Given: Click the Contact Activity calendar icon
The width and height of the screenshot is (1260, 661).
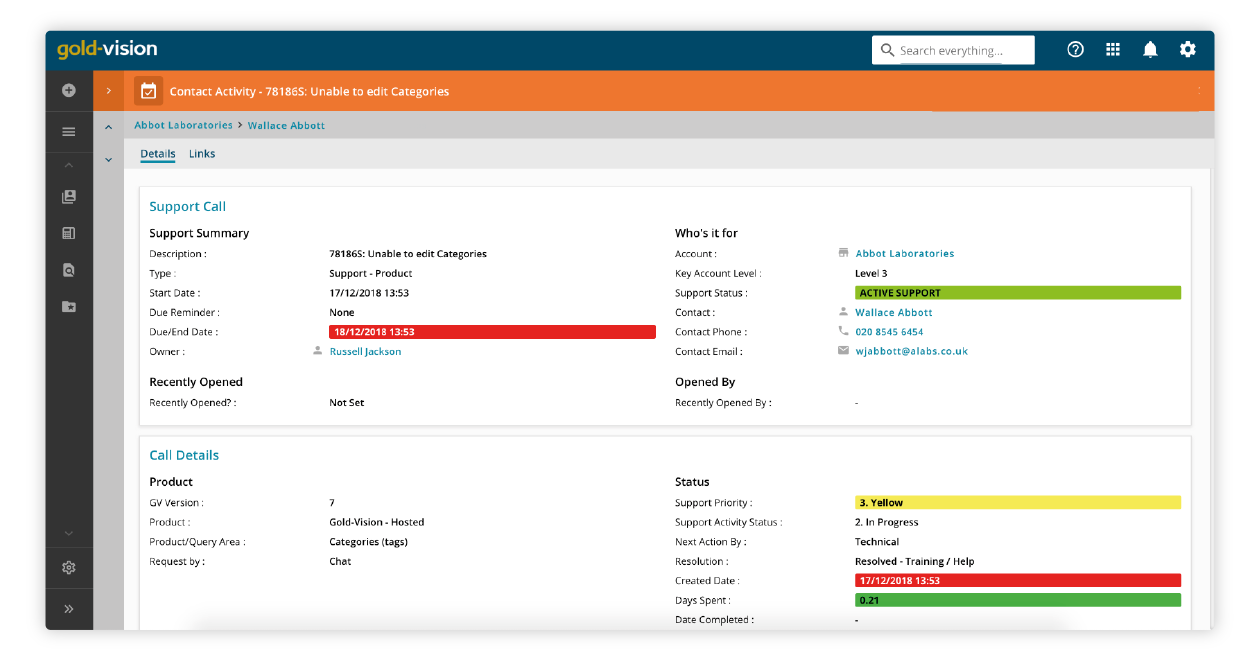Looking at the screenshot, I should coord(148,91).
